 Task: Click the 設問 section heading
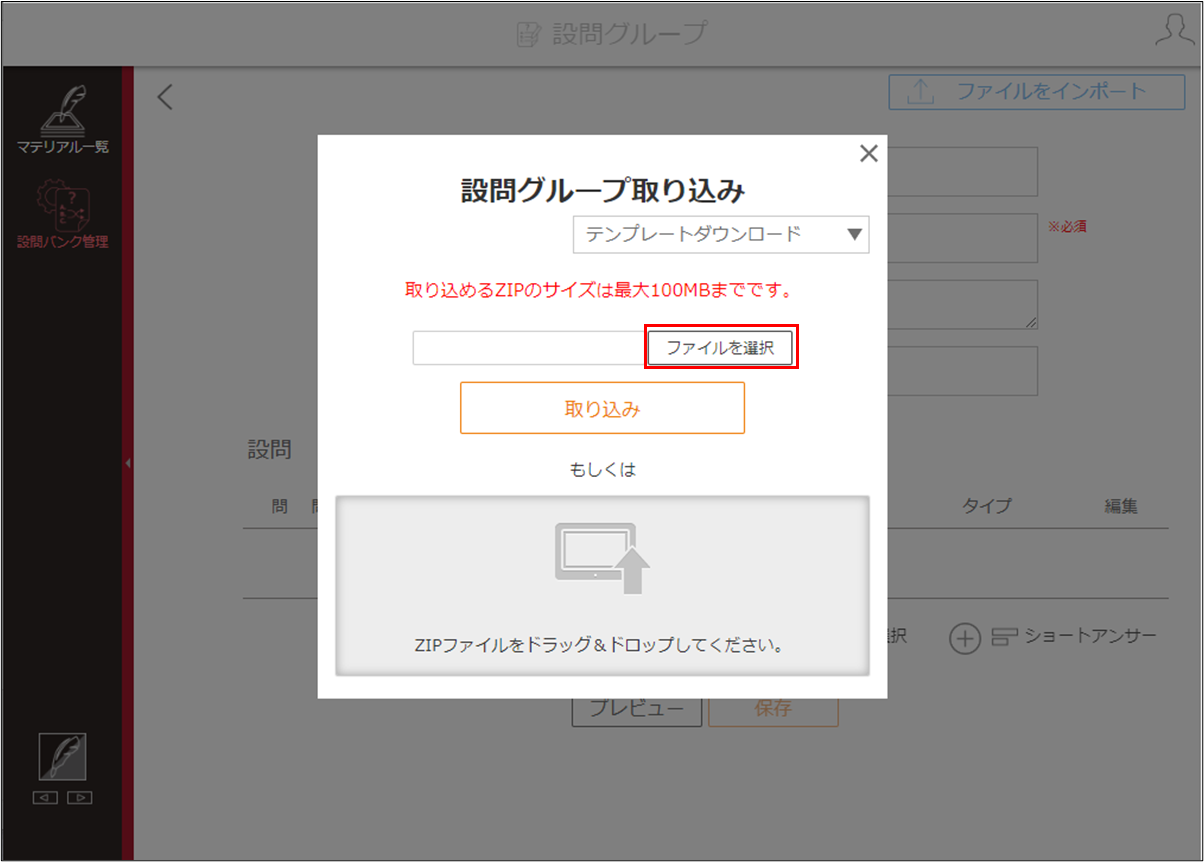click(x=269, y=450)
